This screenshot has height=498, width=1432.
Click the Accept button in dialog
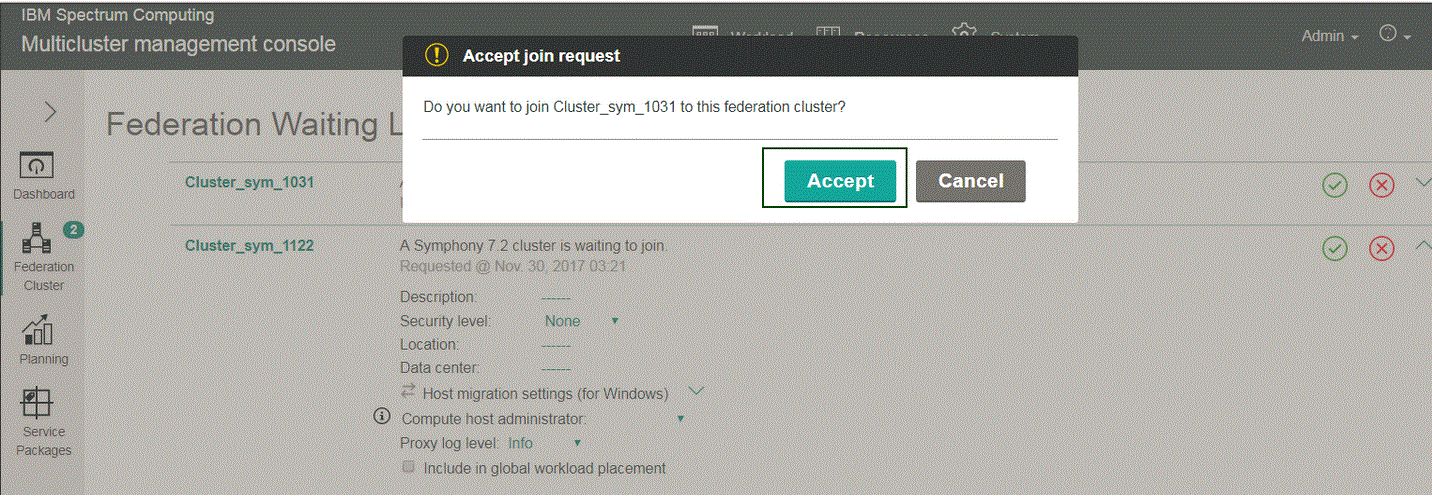pyautogui.click(x=840, y=181)
